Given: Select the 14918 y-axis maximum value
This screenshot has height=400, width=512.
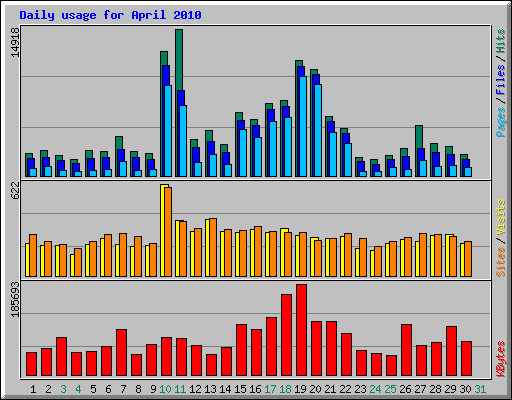Looking at the screenshot, I should point(15,42).
